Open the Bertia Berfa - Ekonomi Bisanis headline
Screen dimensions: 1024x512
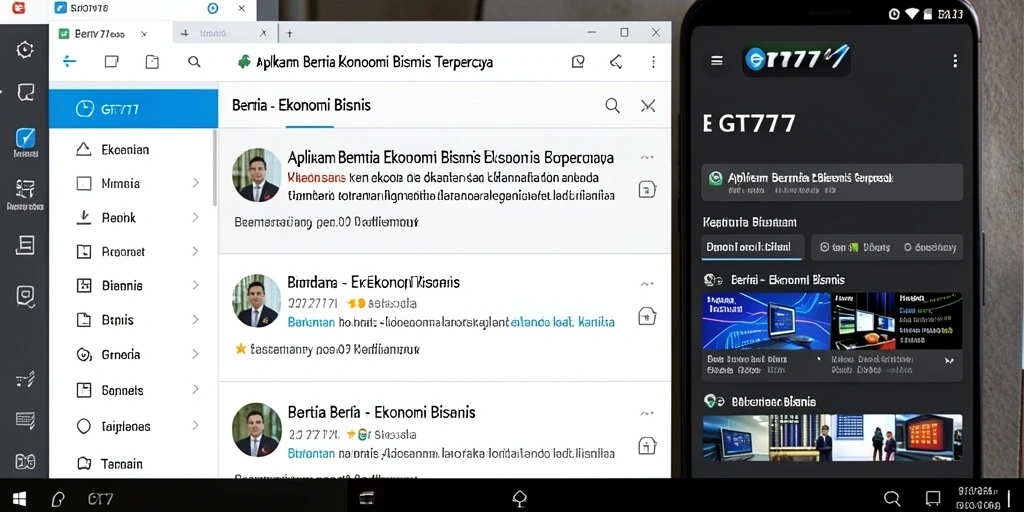[x=381, y=412]
